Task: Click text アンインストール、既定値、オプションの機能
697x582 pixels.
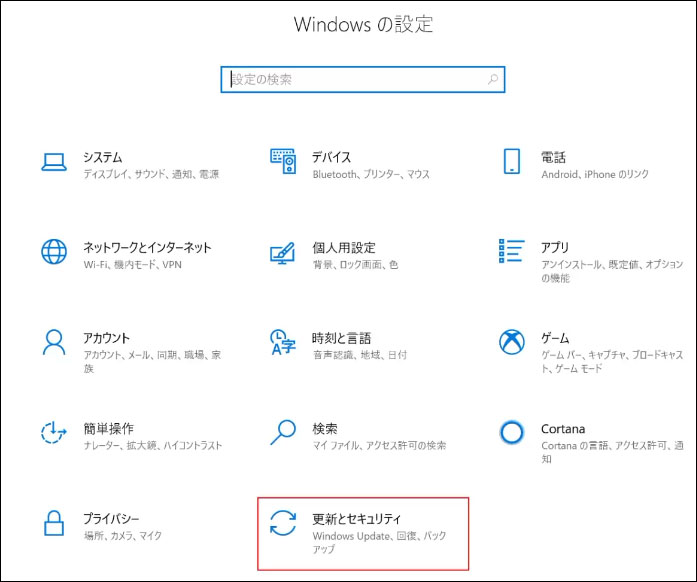Action: click(612, 271)
